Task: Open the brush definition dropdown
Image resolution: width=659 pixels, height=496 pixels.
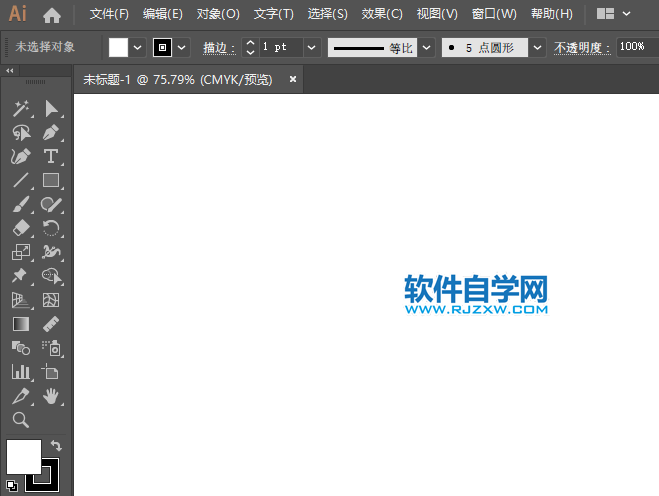Action: [x=537, y=47]
